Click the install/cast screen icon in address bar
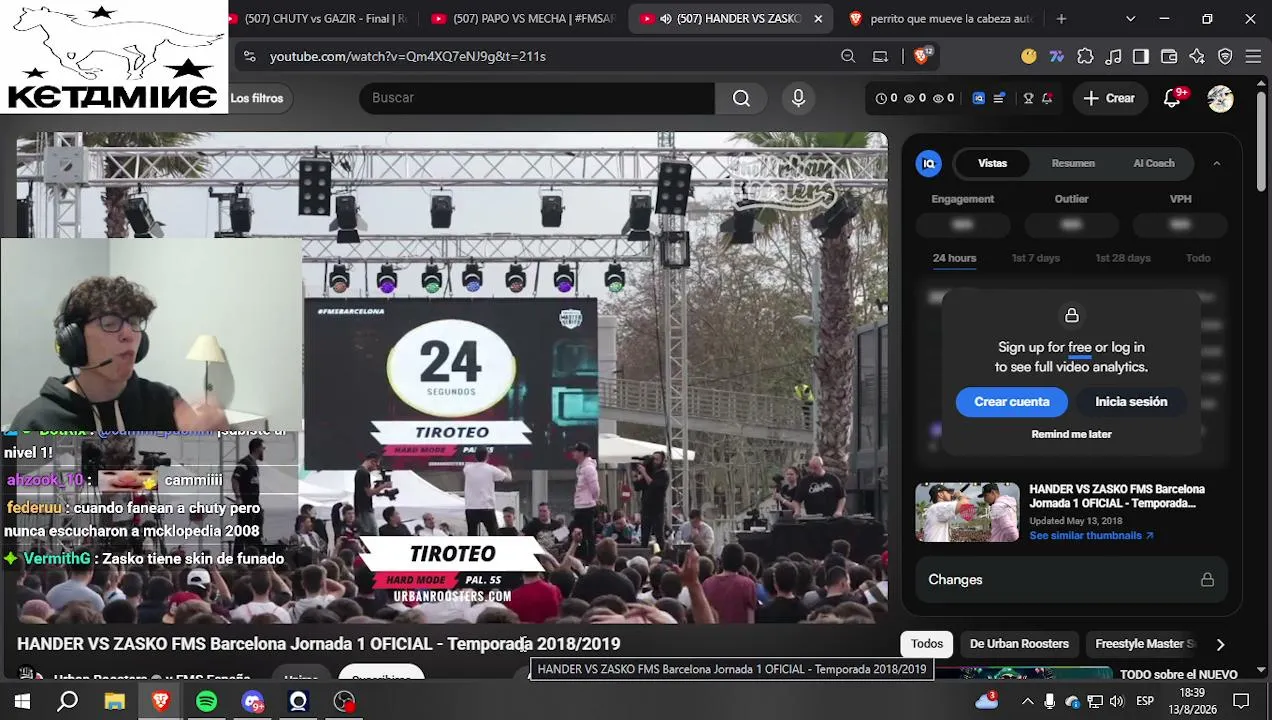This screenshot has width=1272, height=720. [x=880, y=56]
